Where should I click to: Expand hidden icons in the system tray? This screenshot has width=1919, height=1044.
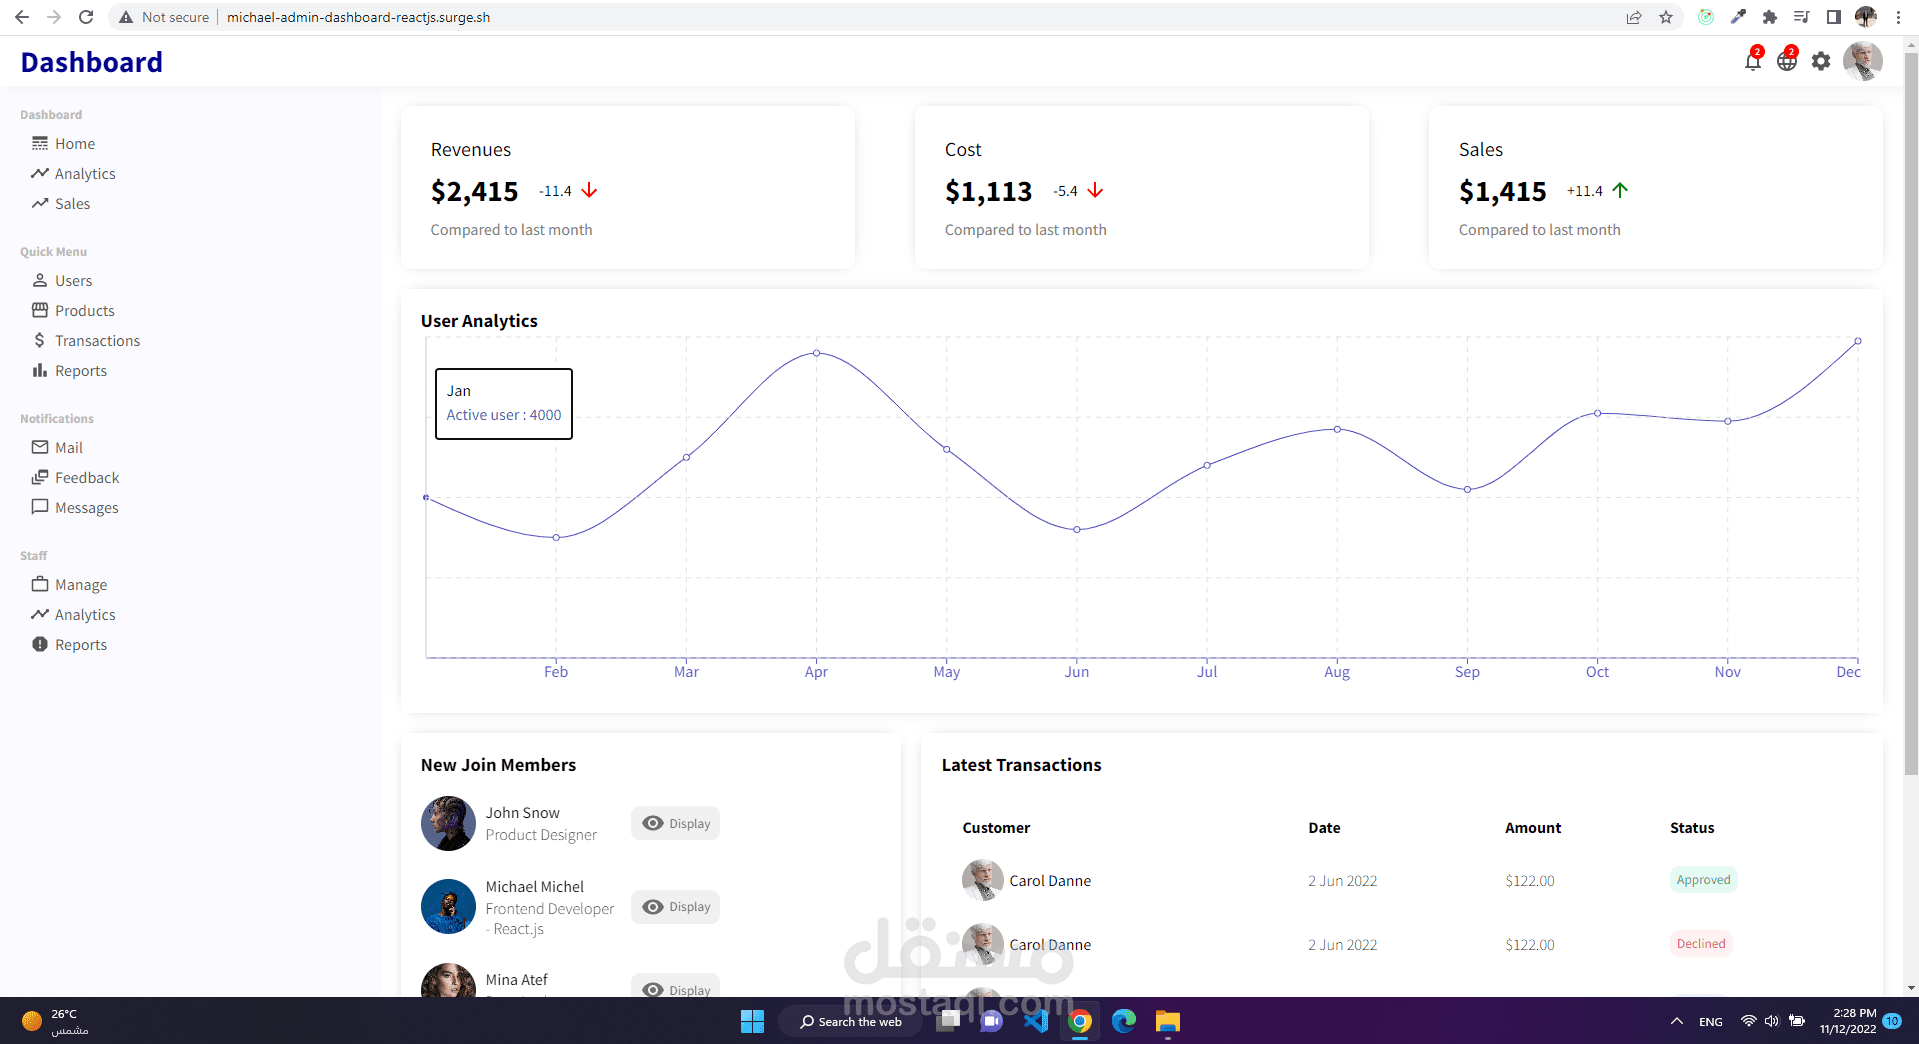tap(1676, 1021)
